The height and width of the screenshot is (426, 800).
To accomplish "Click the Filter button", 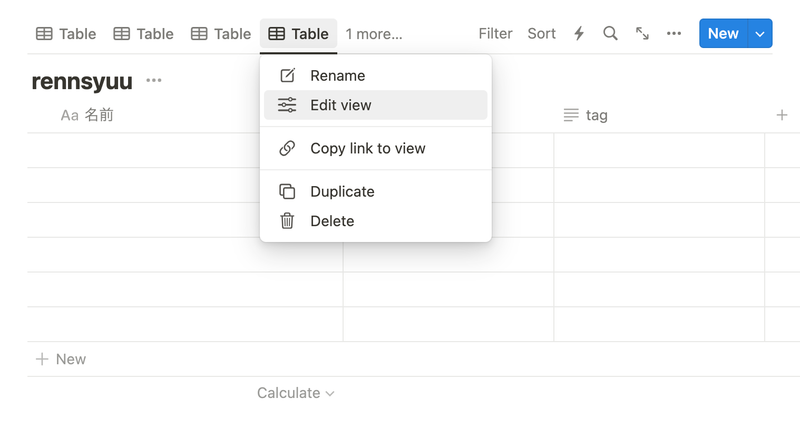I will [x=495, y=34].
